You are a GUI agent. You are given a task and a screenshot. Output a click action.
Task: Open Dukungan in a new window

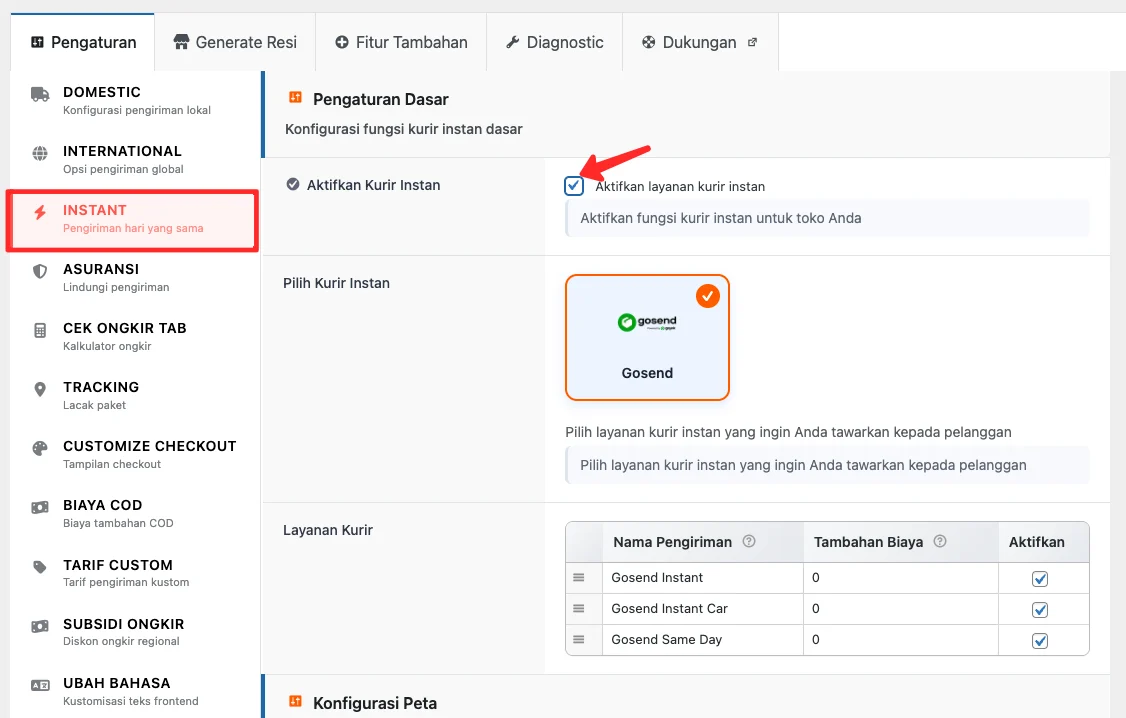[700, 42]
